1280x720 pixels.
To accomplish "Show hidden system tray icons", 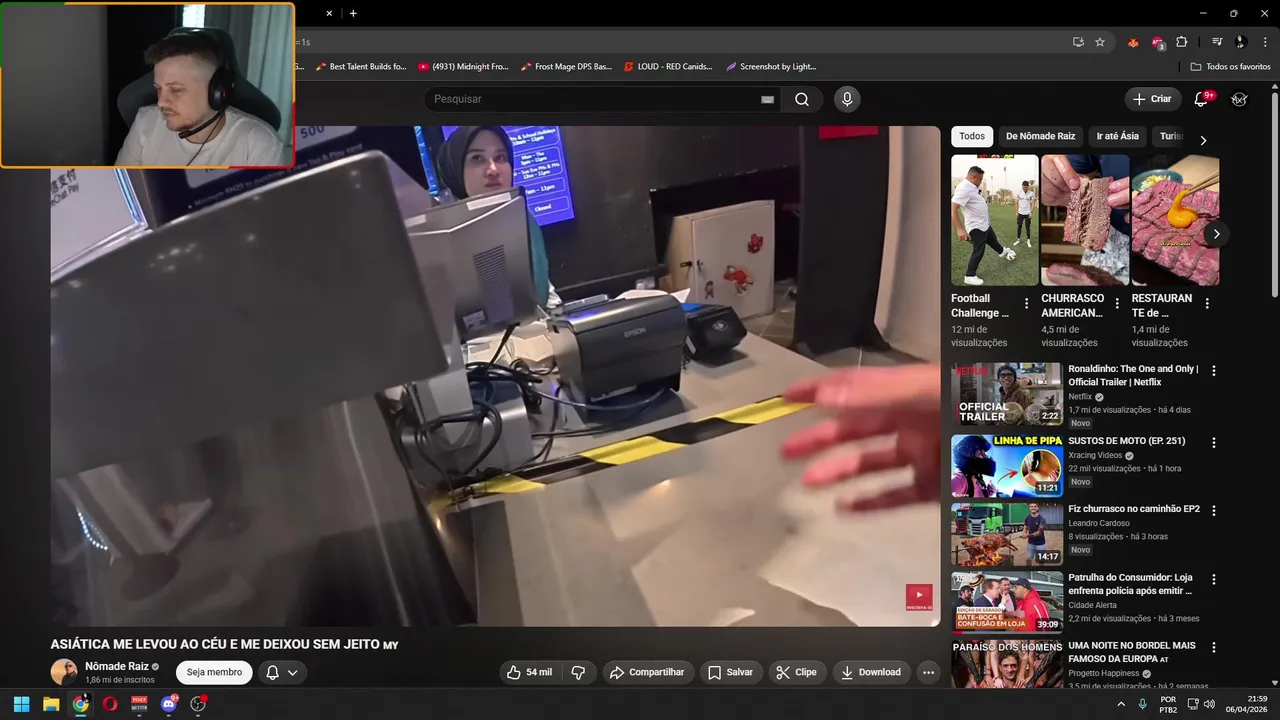I will coord(1120,704).
